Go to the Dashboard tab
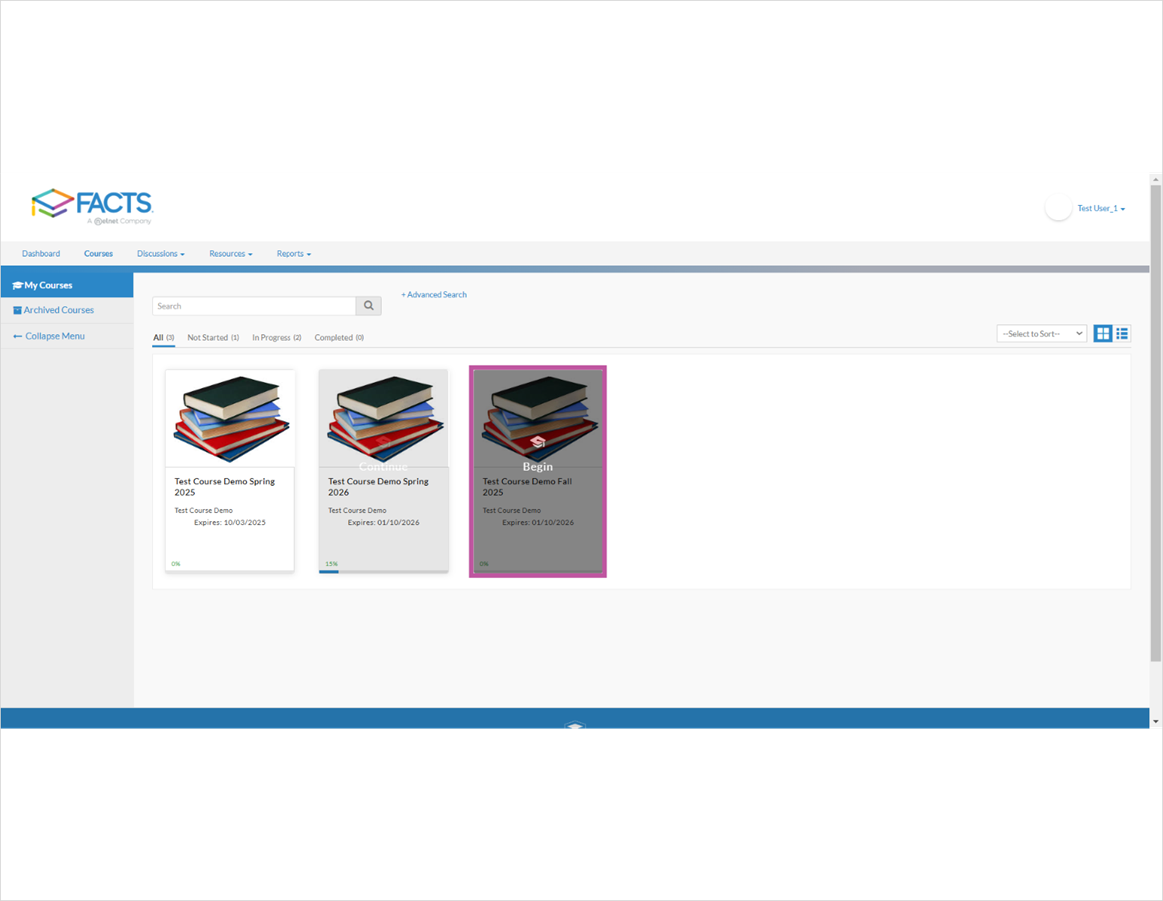1163x901 pixels. tap(41, 253)
